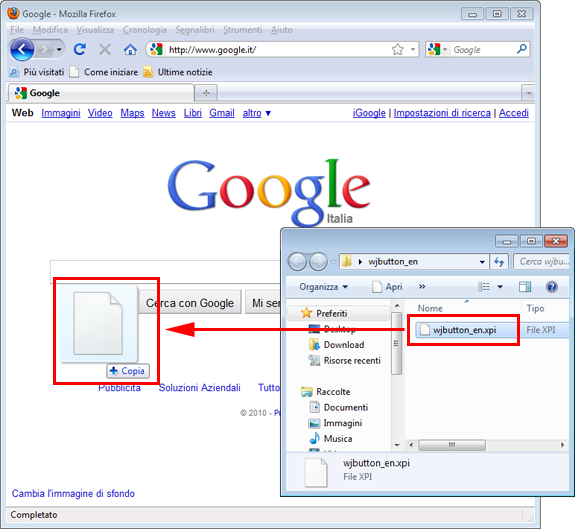Open view options dropdown arrow
This screenshot has width=575, height=529.
(500, 287)
